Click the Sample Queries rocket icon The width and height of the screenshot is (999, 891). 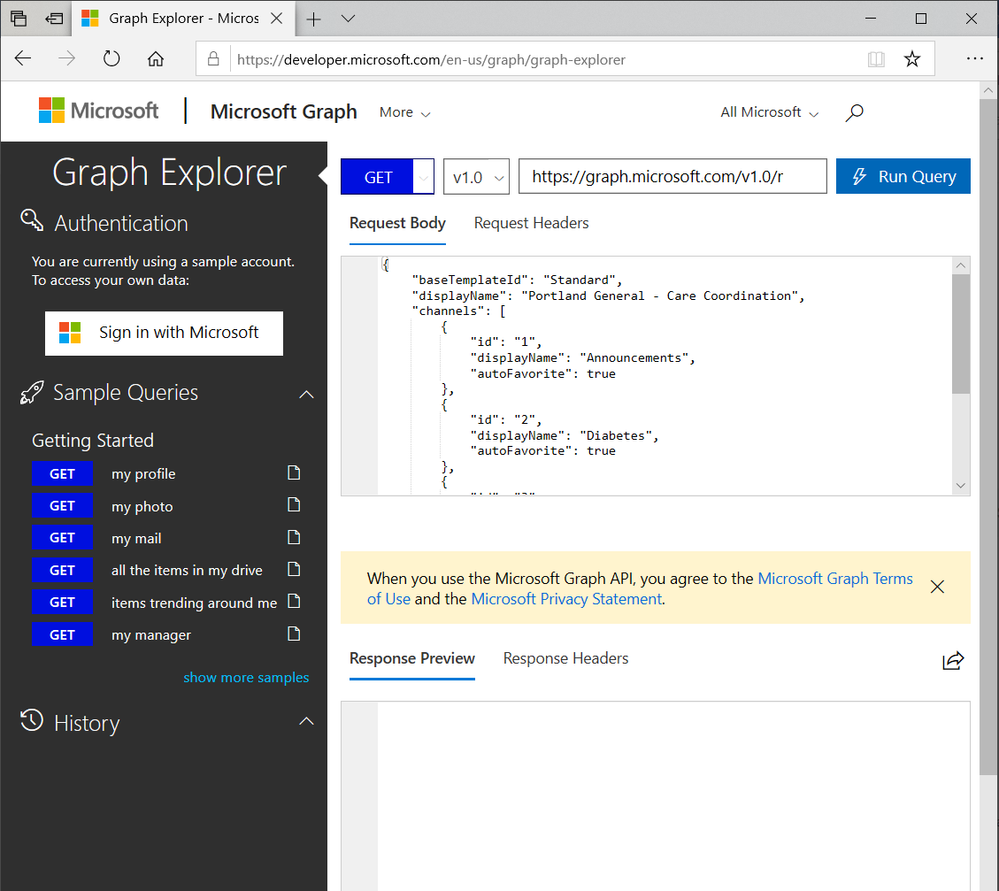[x=32, y=393]
